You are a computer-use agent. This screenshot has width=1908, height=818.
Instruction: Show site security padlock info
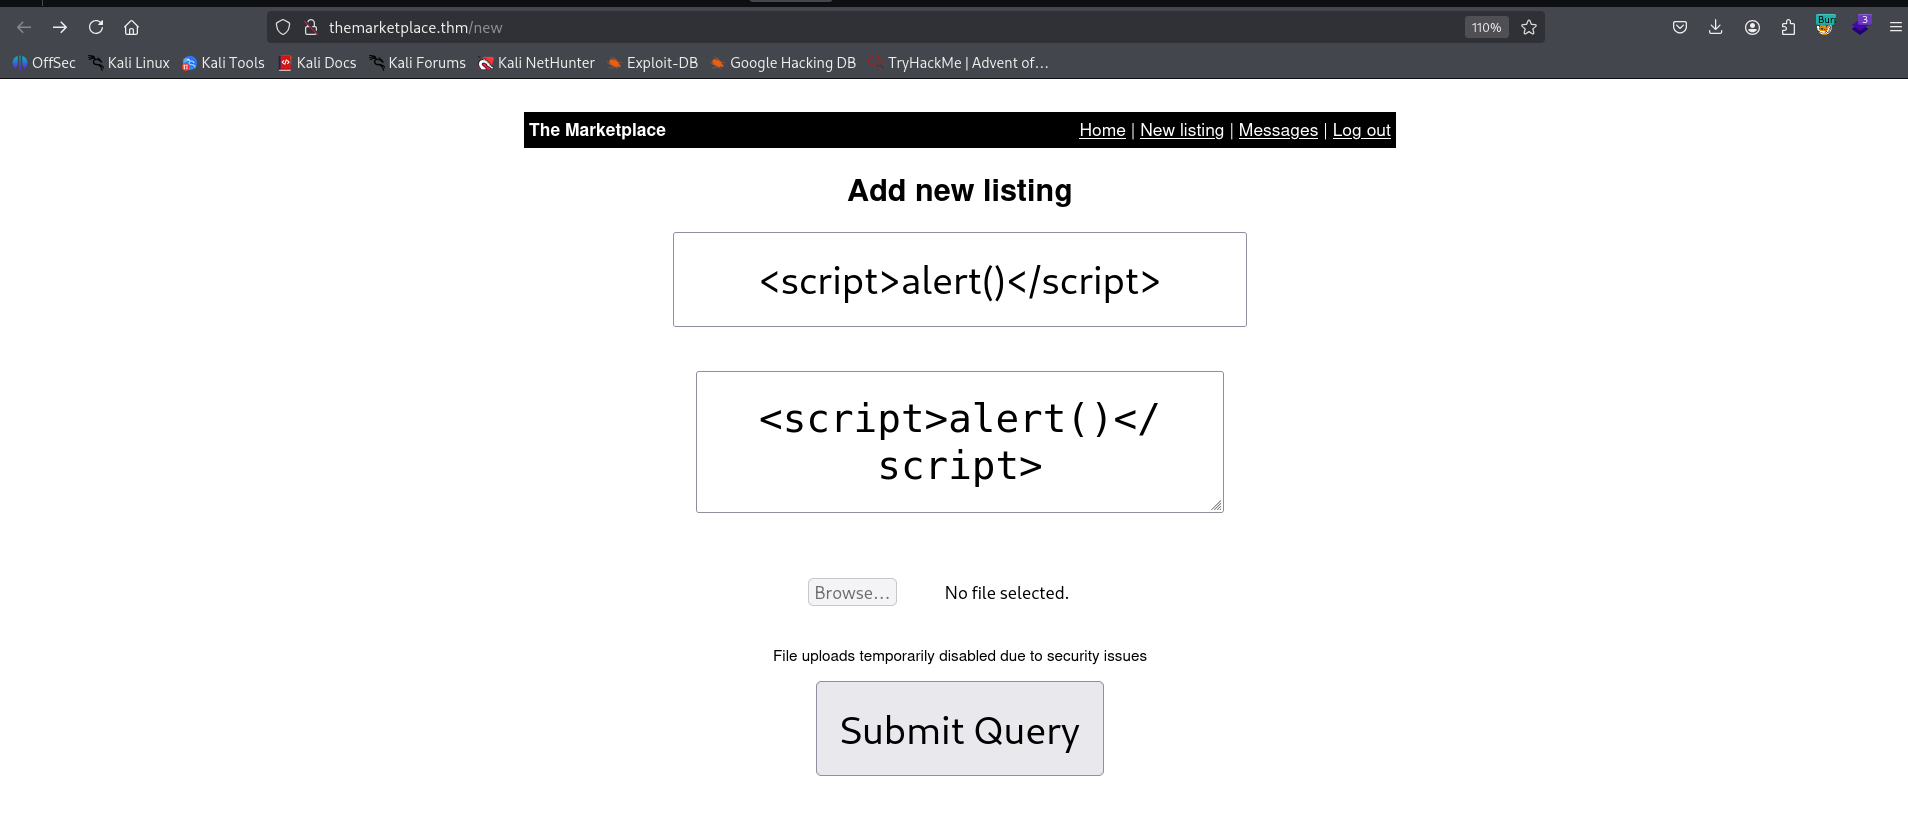[x=311, y=27]
